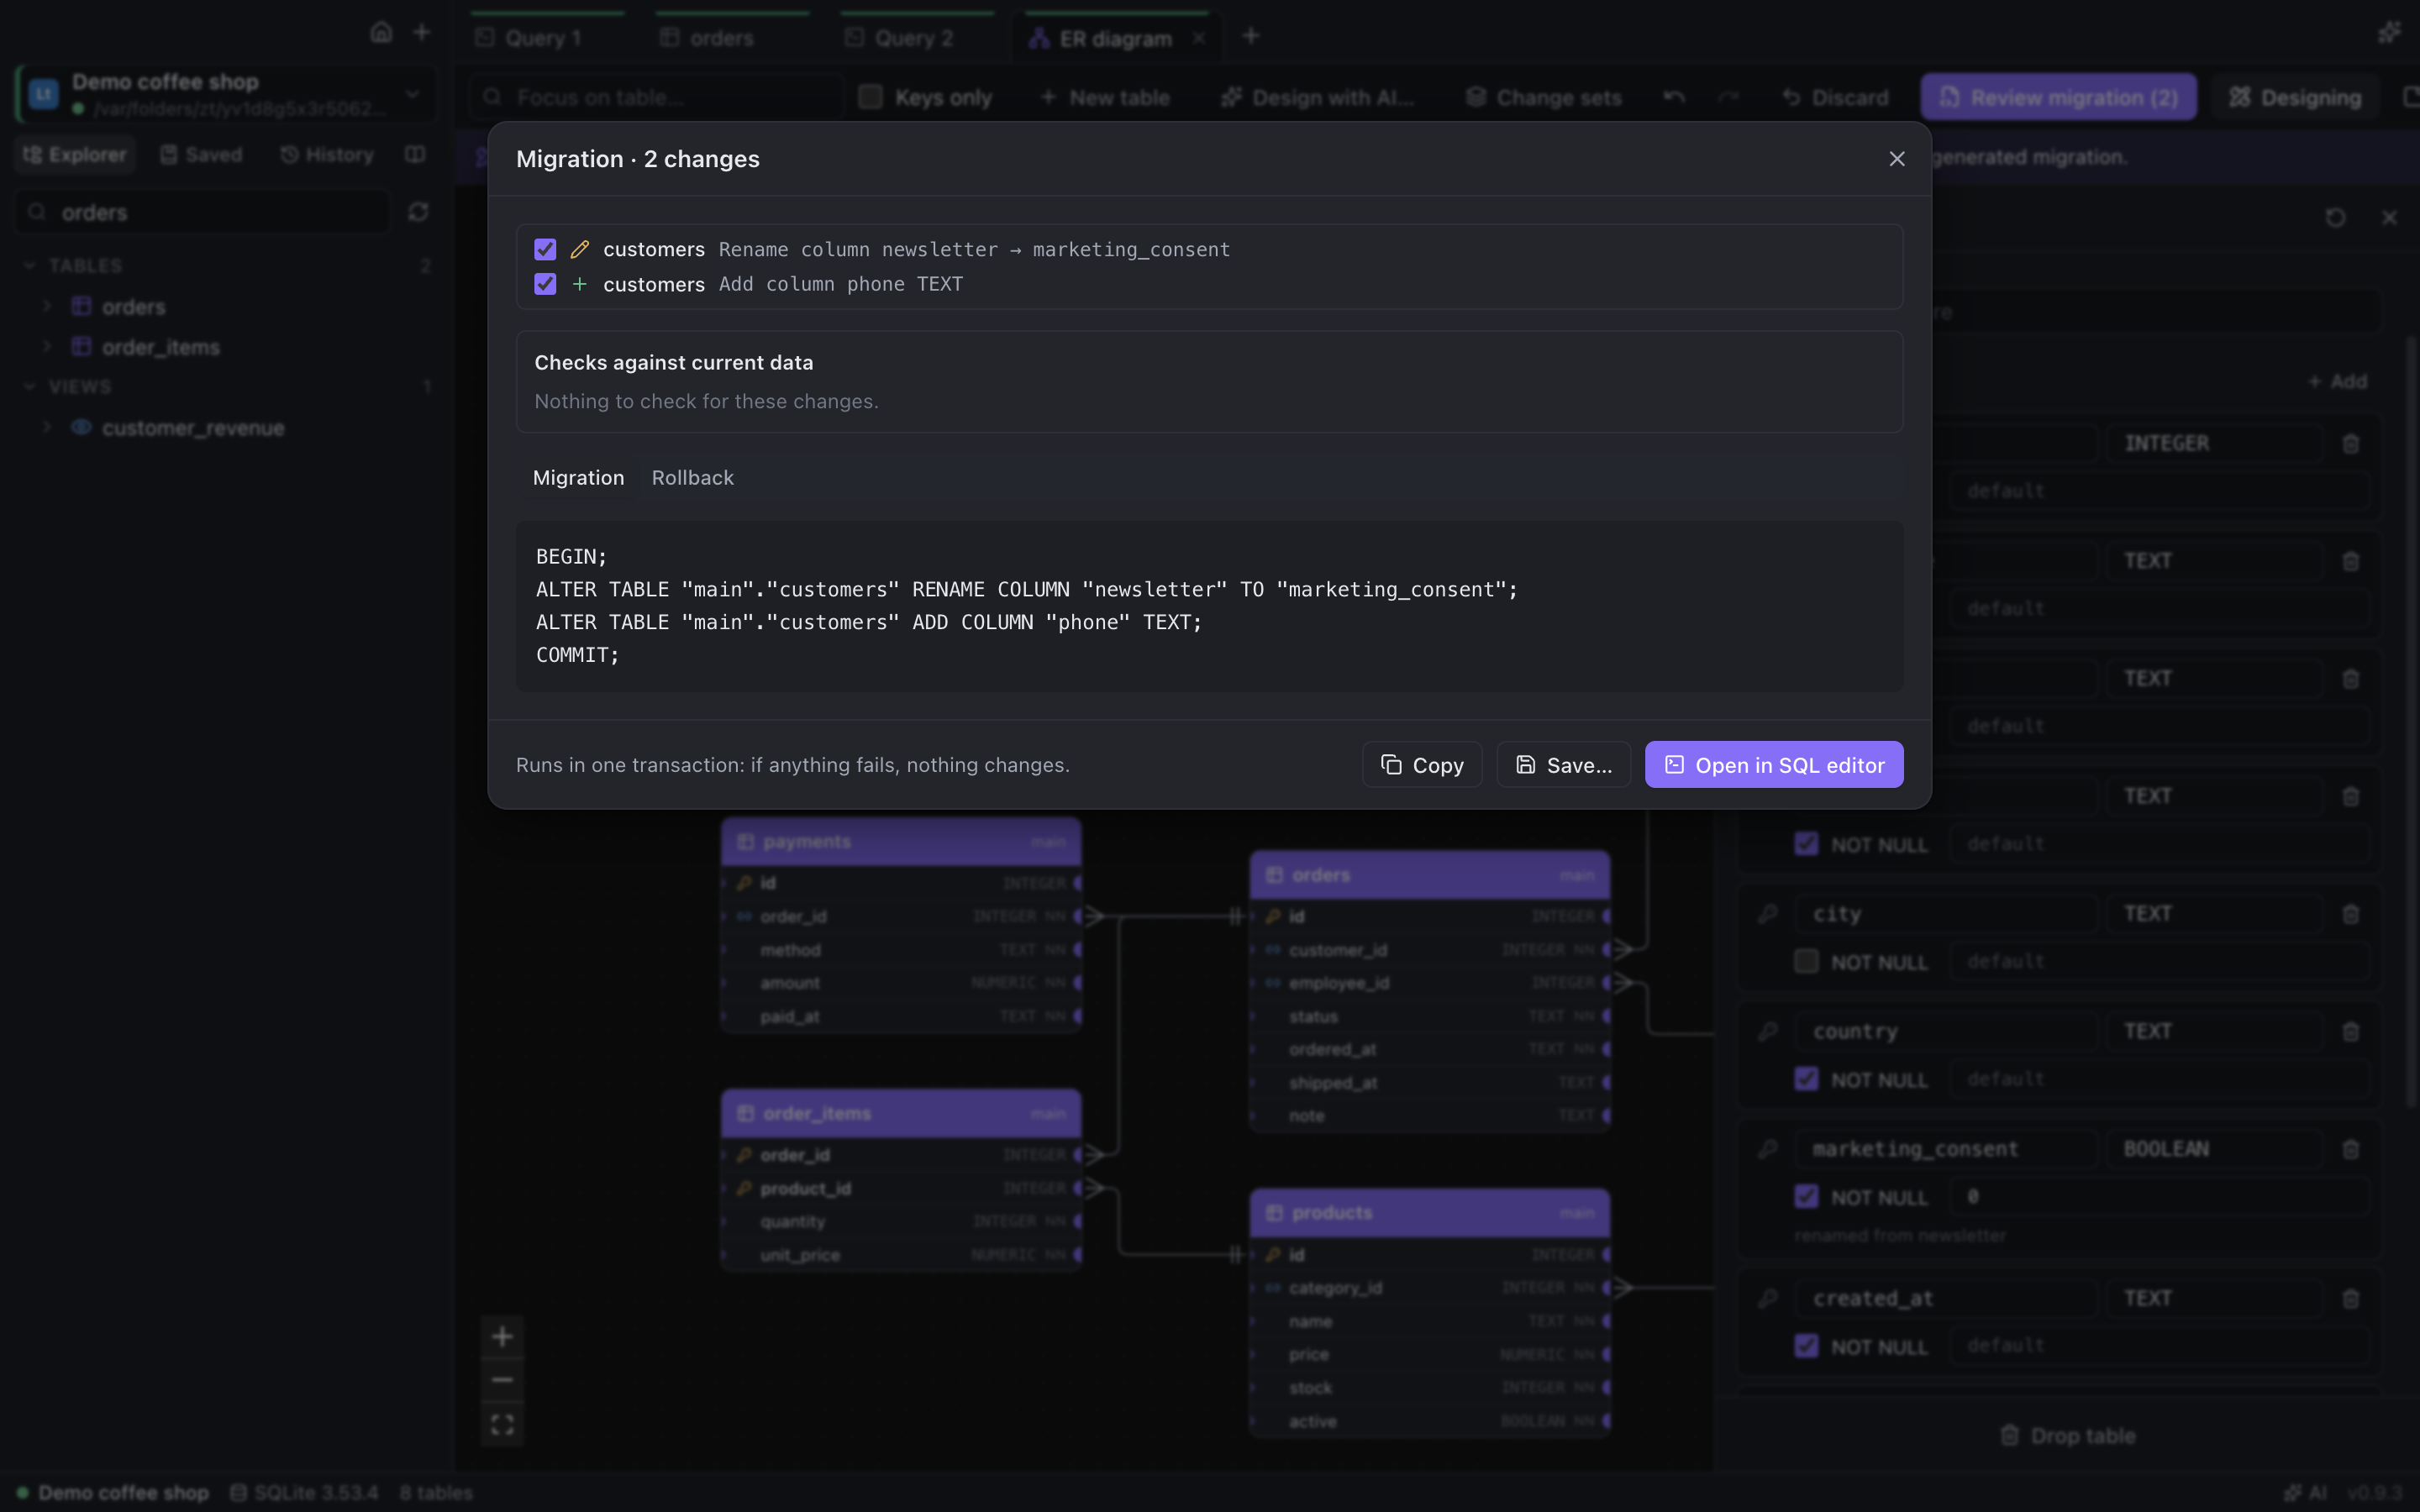Click the undo arrow icon
The image size is (2420, 1512).
1674,97
